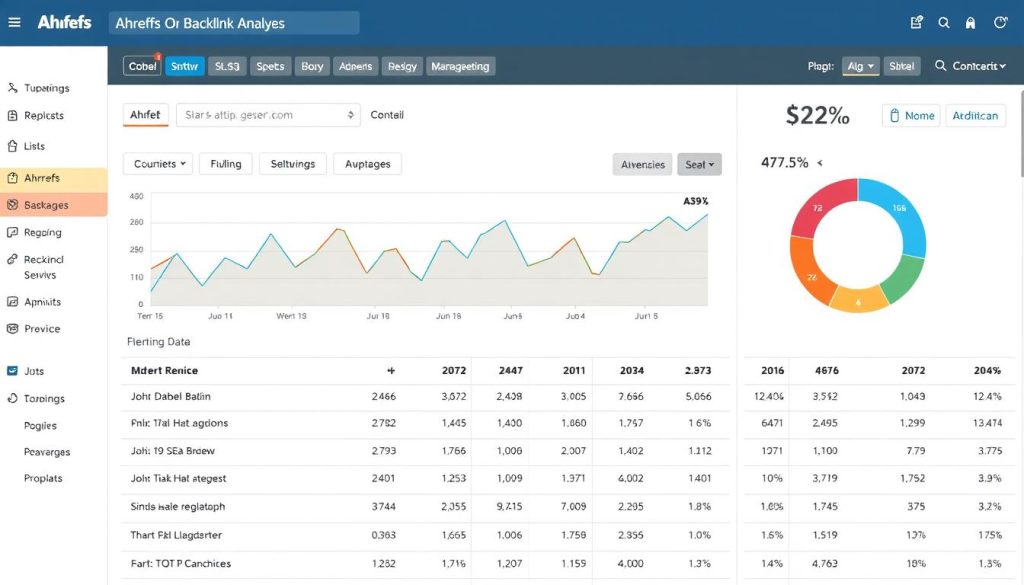The height and width of the screenshot is (585, 1024).
Task: Click the arrow next to 477.5%
Action: 820,163
